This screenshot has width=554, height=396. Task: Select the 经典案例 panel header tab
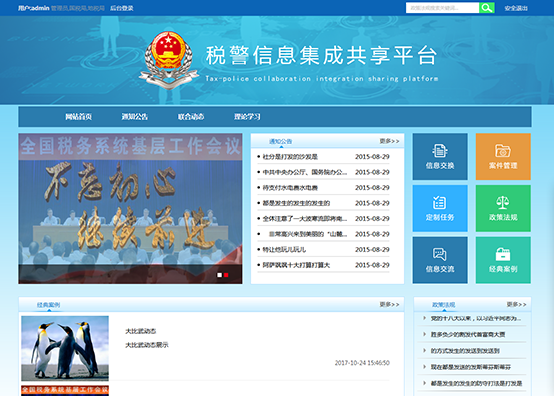[x=48, y=305]
